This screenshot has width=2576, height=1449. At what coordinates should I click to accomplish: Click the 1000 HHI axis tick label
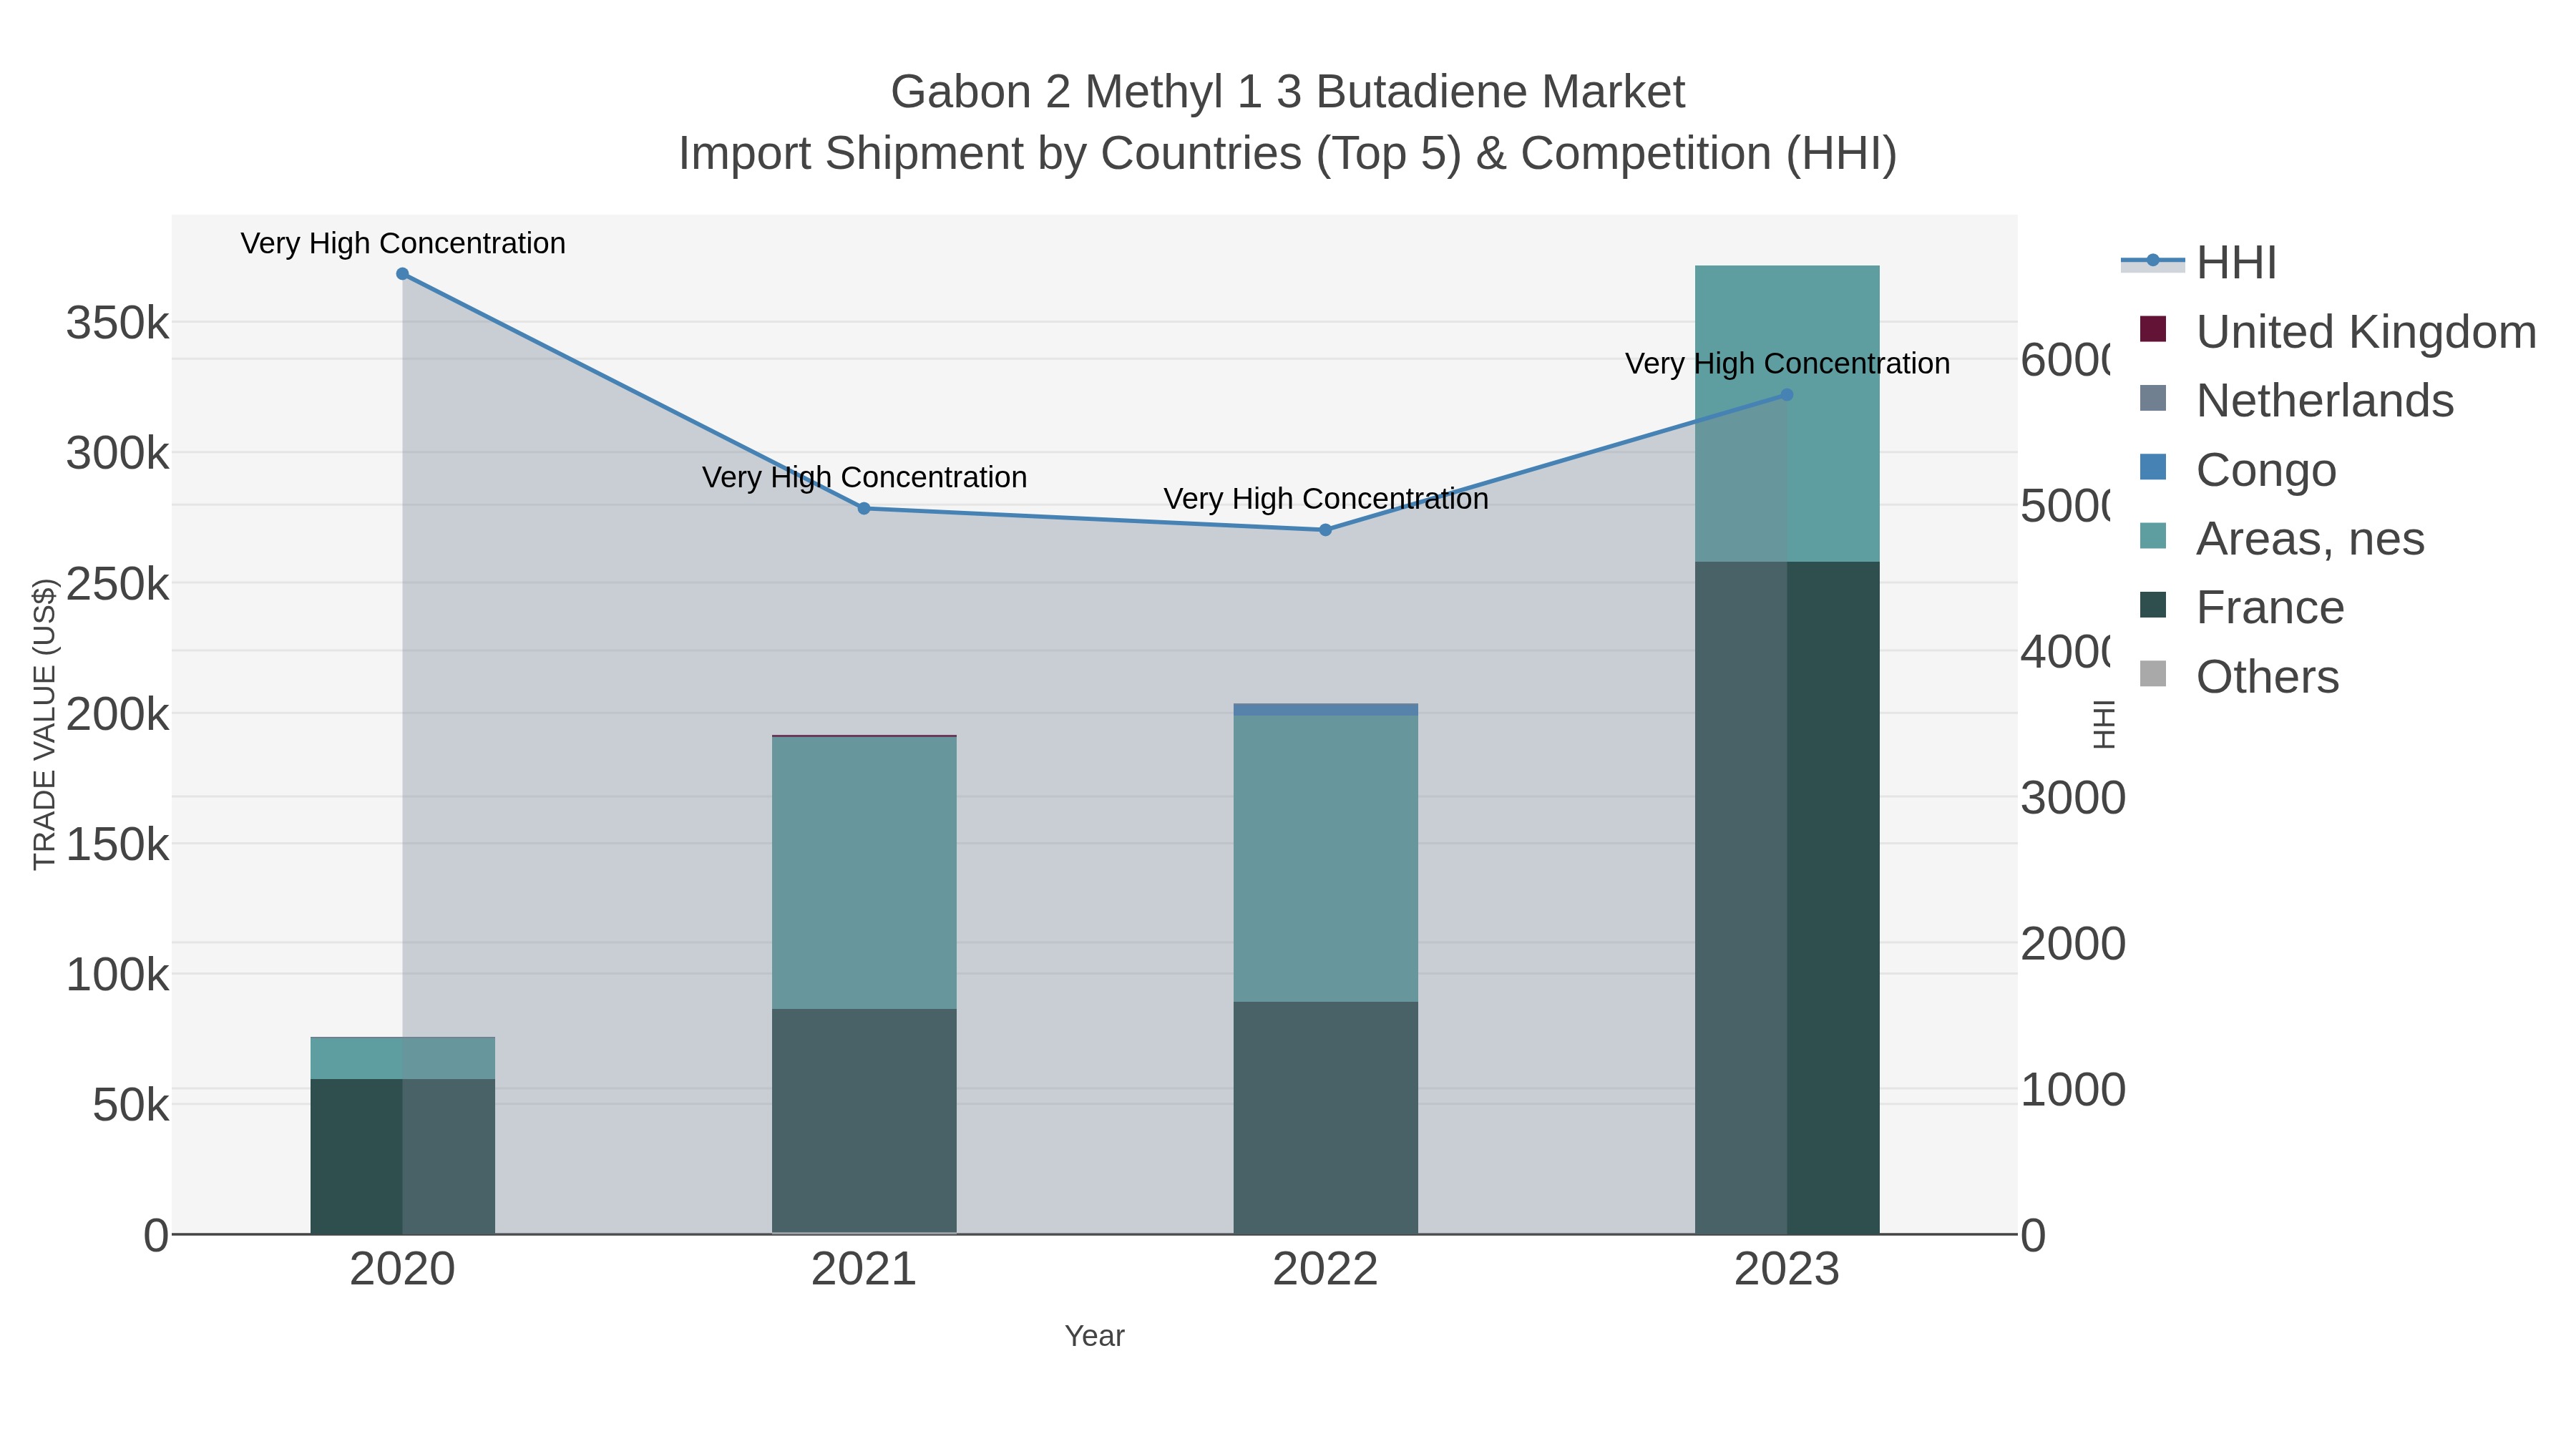pos(2073,1090)
